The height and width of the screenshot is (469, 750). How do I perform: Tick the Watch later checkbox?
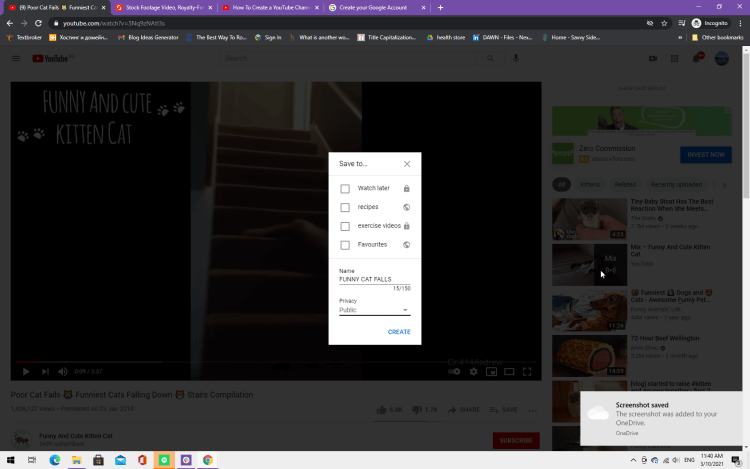pyautogui.click(x=345, y=188)
